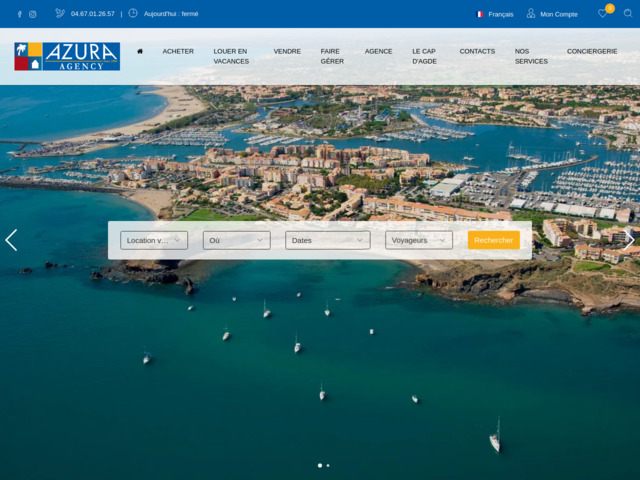Open the Où destination dropdown
640x480 pixels.
(237, 240)
